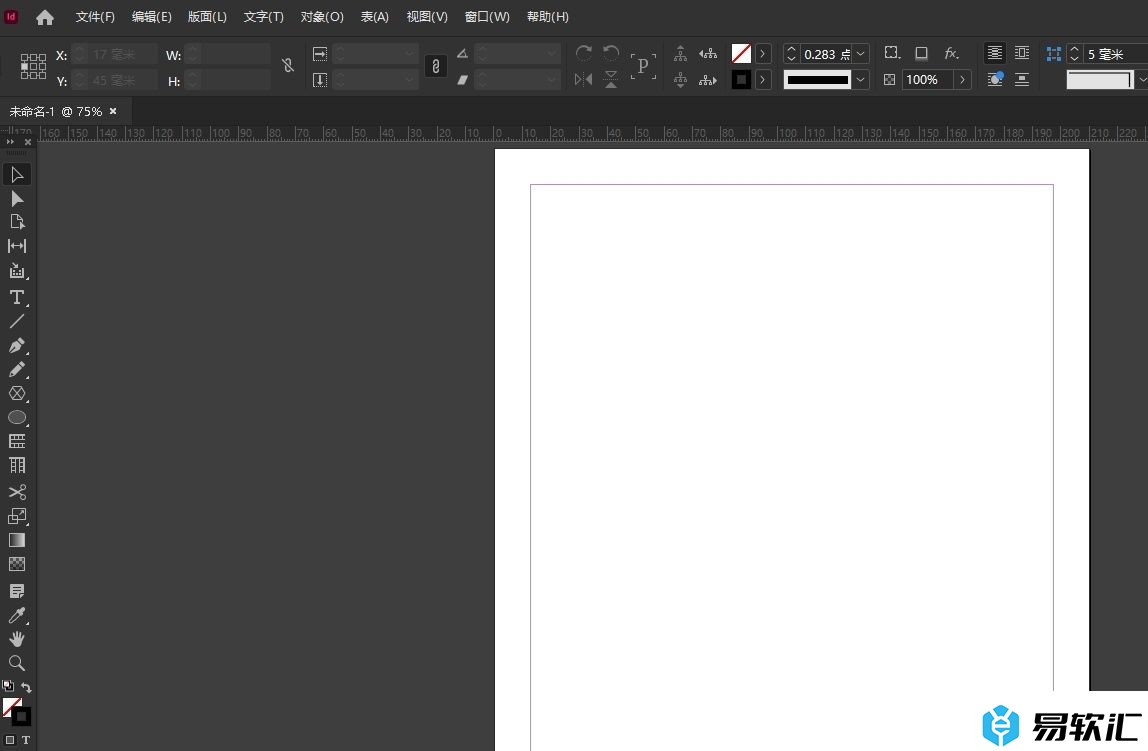This screenshot has height=751, width=1148.
Task: Open the 编辑(E) menu
Action: pos(152,17)
